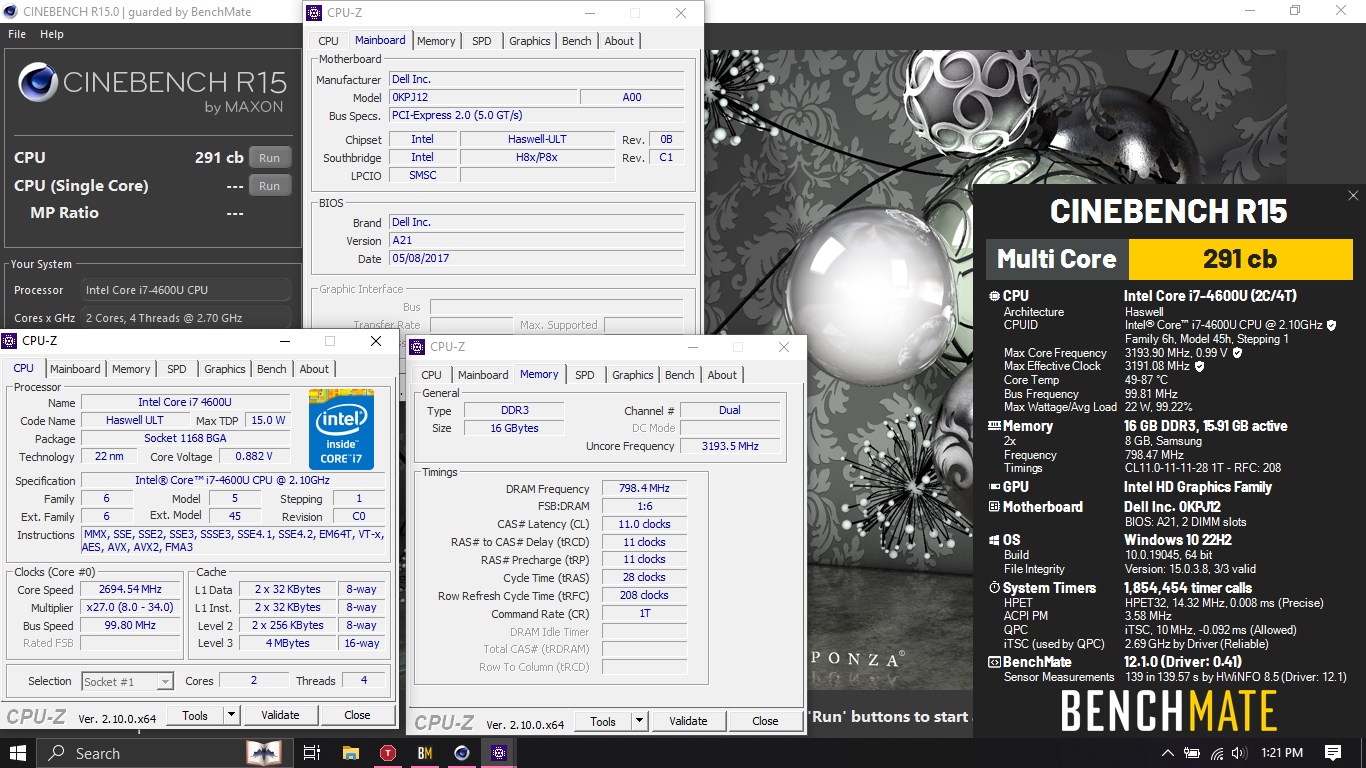This screenshot has width=1366, height=768.
Task: Open Task View from the taskbar
Action: coord(311,753)
